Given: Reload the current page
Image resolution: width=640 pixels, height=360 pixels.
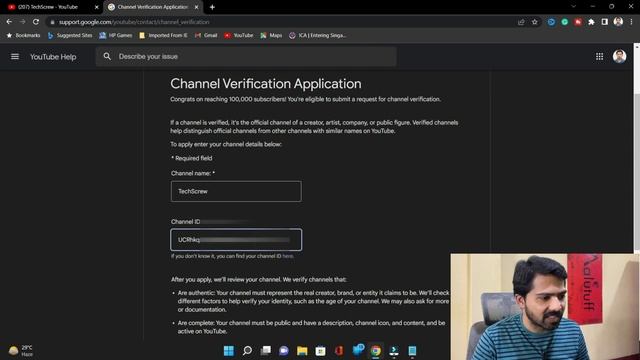Looking at the screenshot, I should point(36,22).
